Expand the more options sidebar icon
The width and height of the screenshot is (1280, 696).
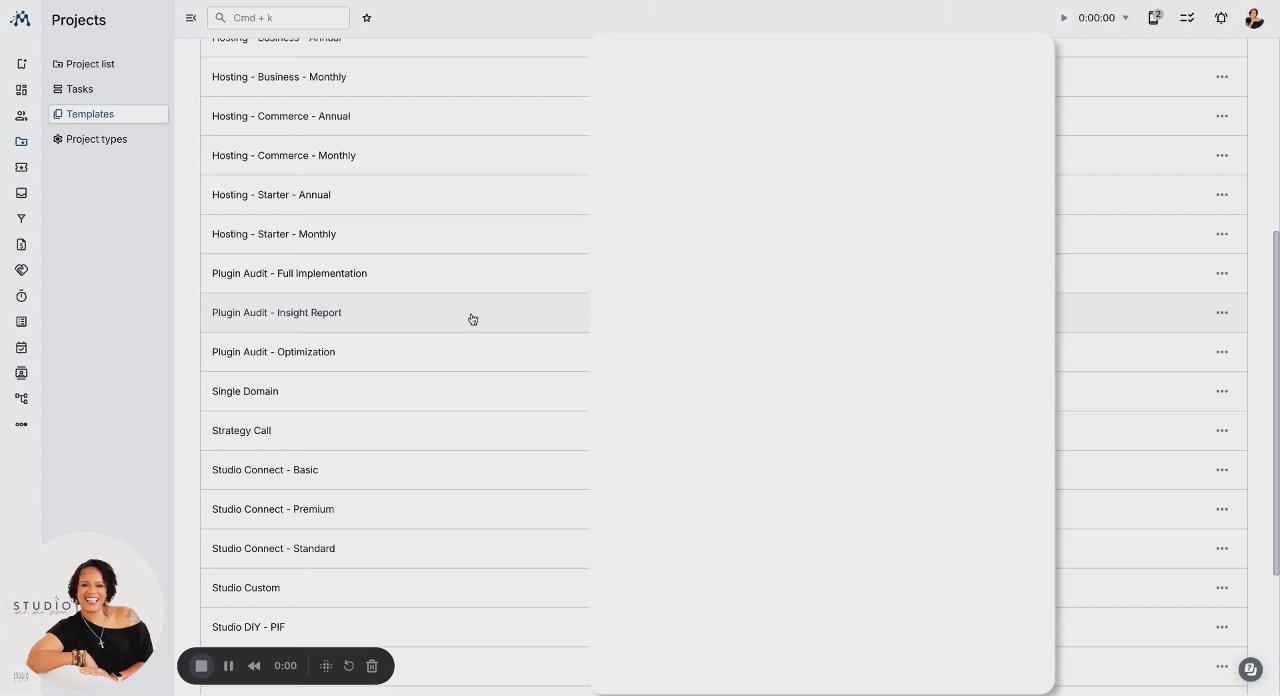21,424
